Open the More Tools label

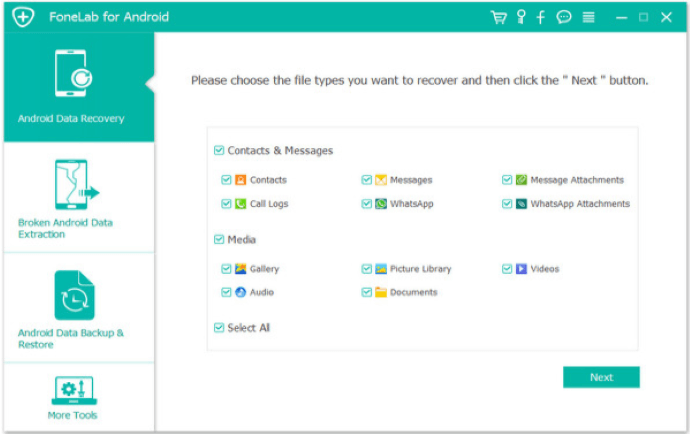(72, 415)
